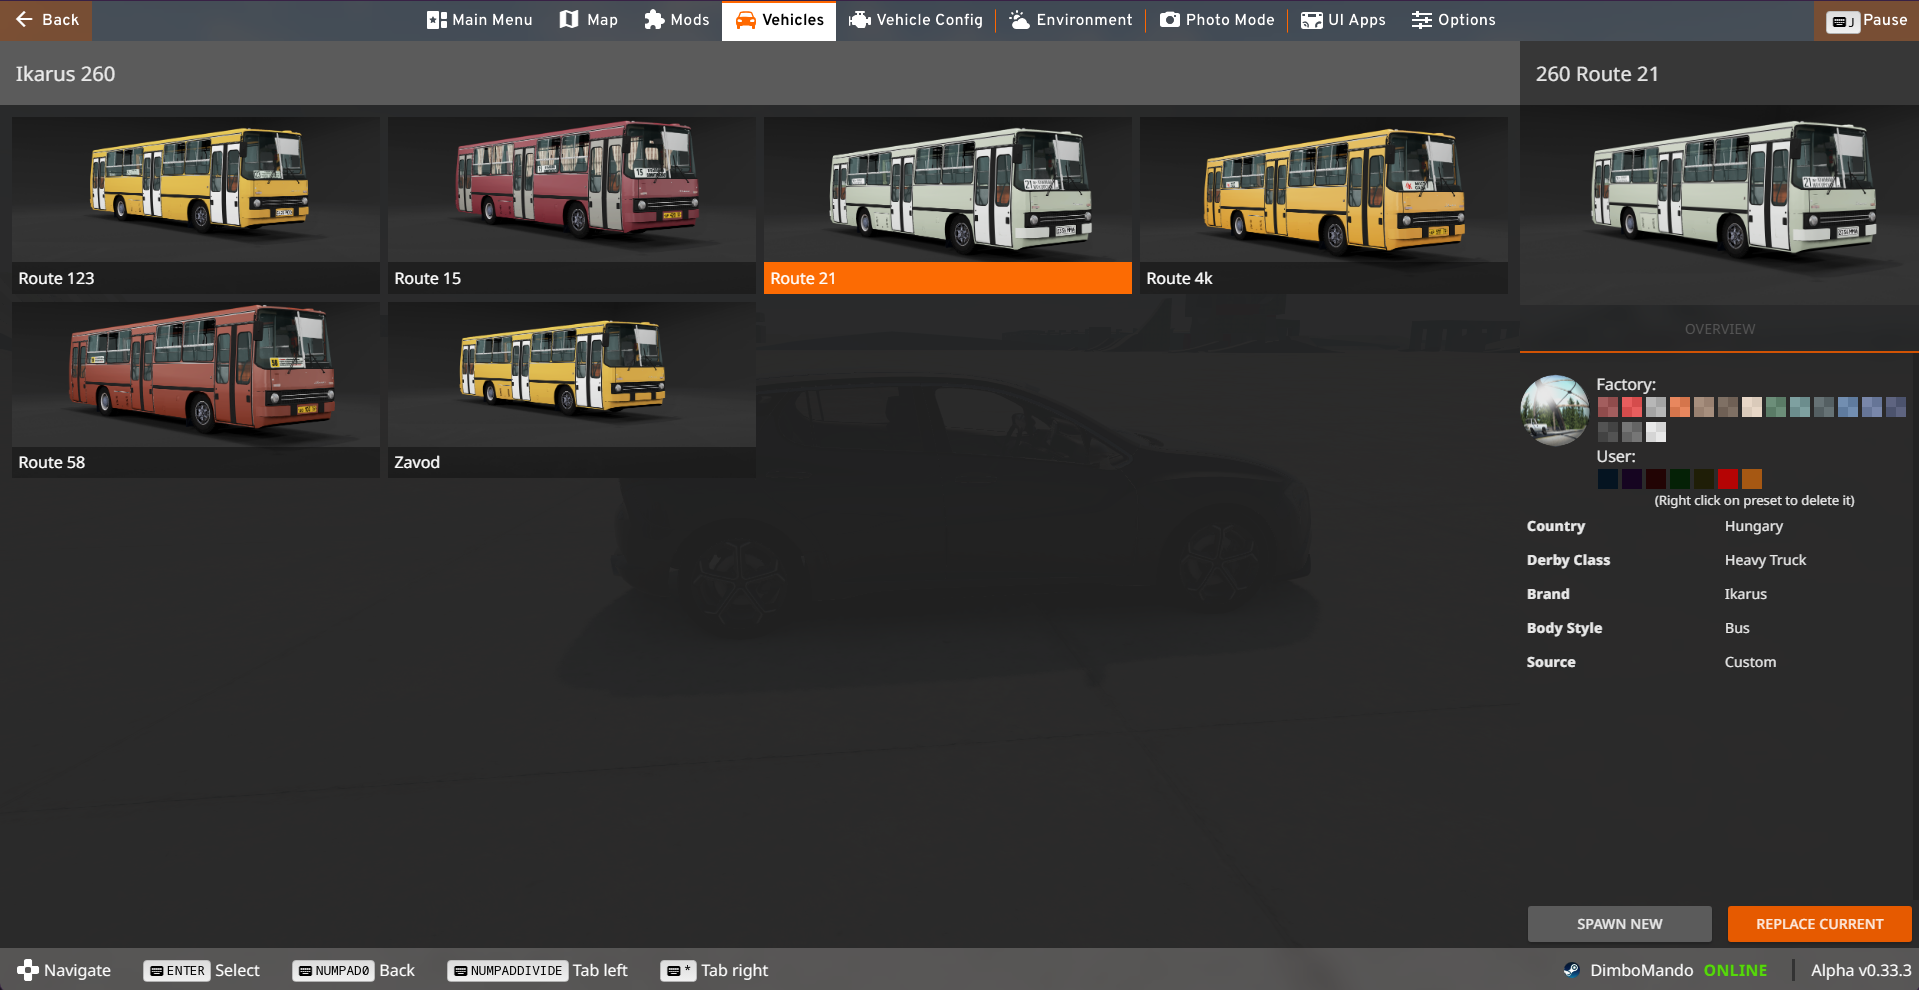Click the ONLINE status text
1919x990 pixels.
[x=1735, y=971]
